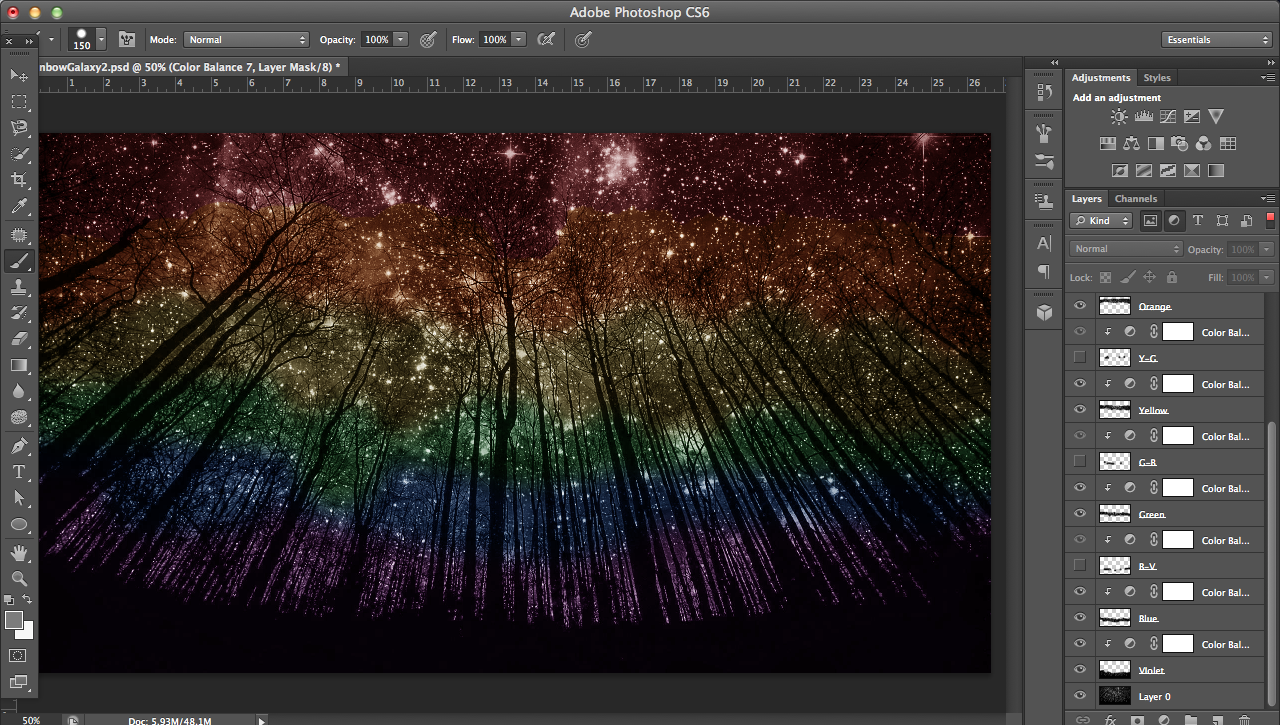This screenshot has height=725, width=1280.
Task: Select the Gradient tool
Action: [19, 366]
